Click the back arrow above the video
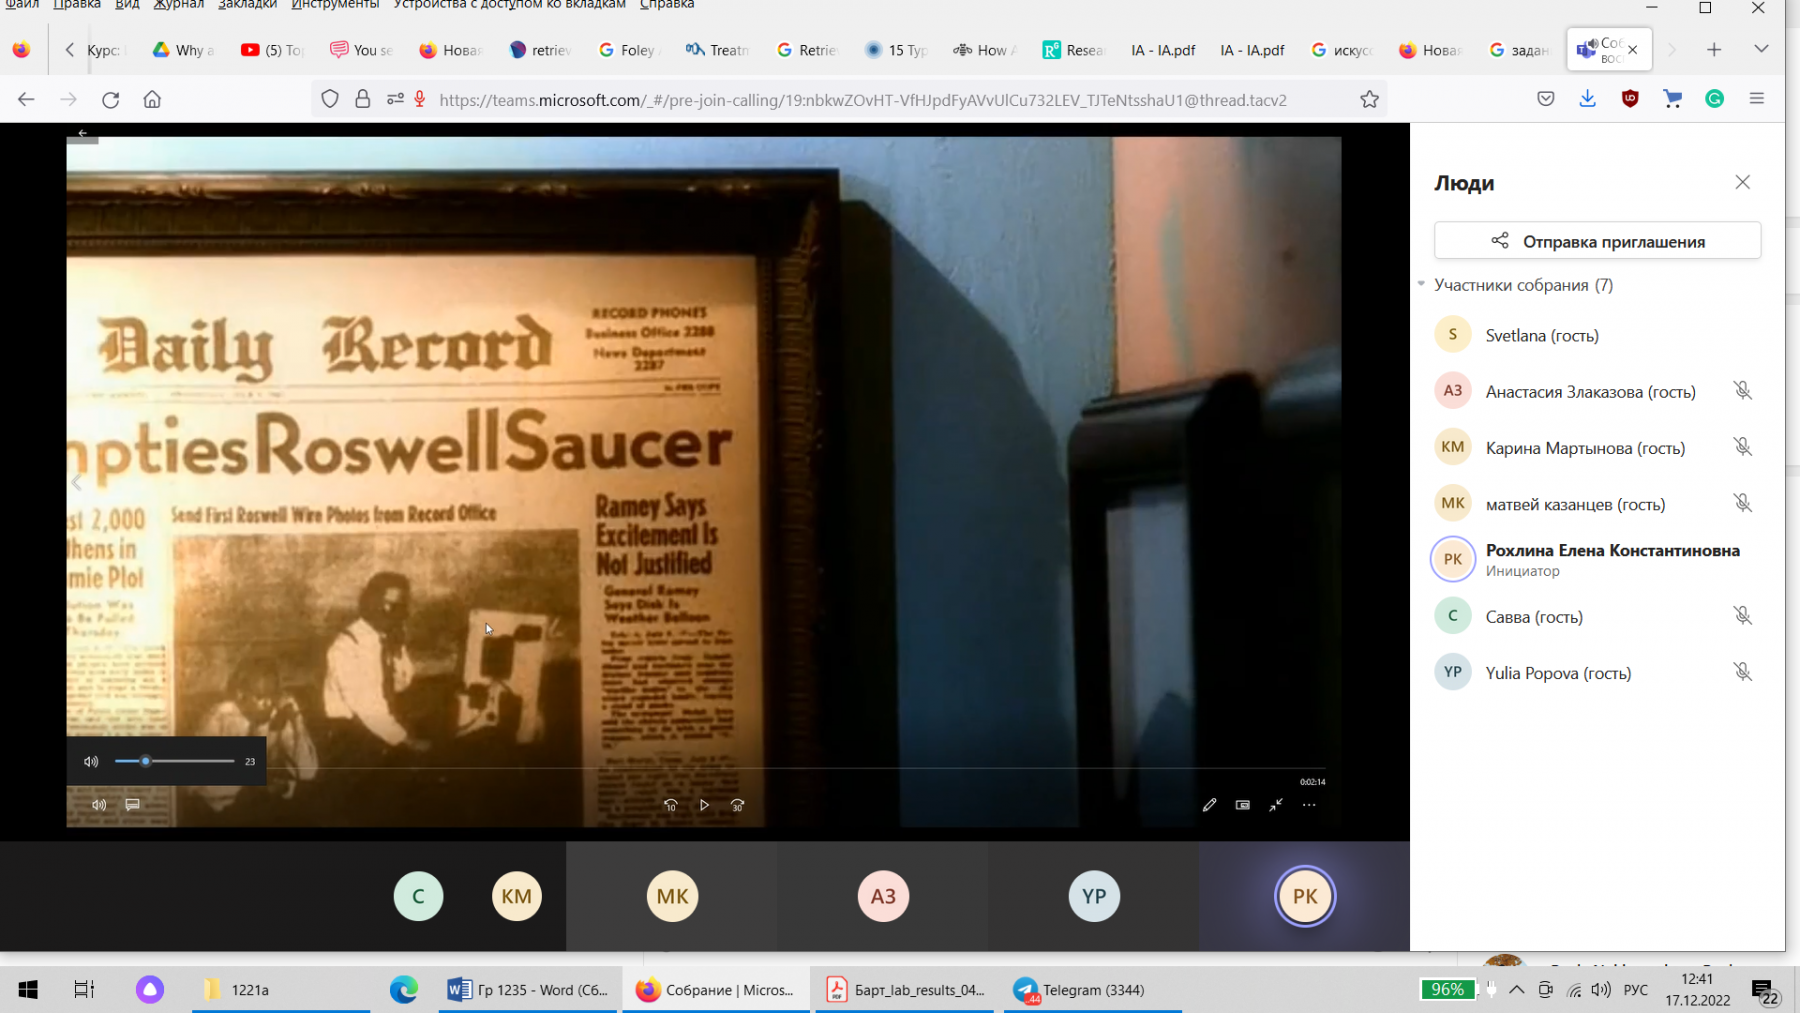The width and height of the screenshot is (1800, 1013). [83, 133]
